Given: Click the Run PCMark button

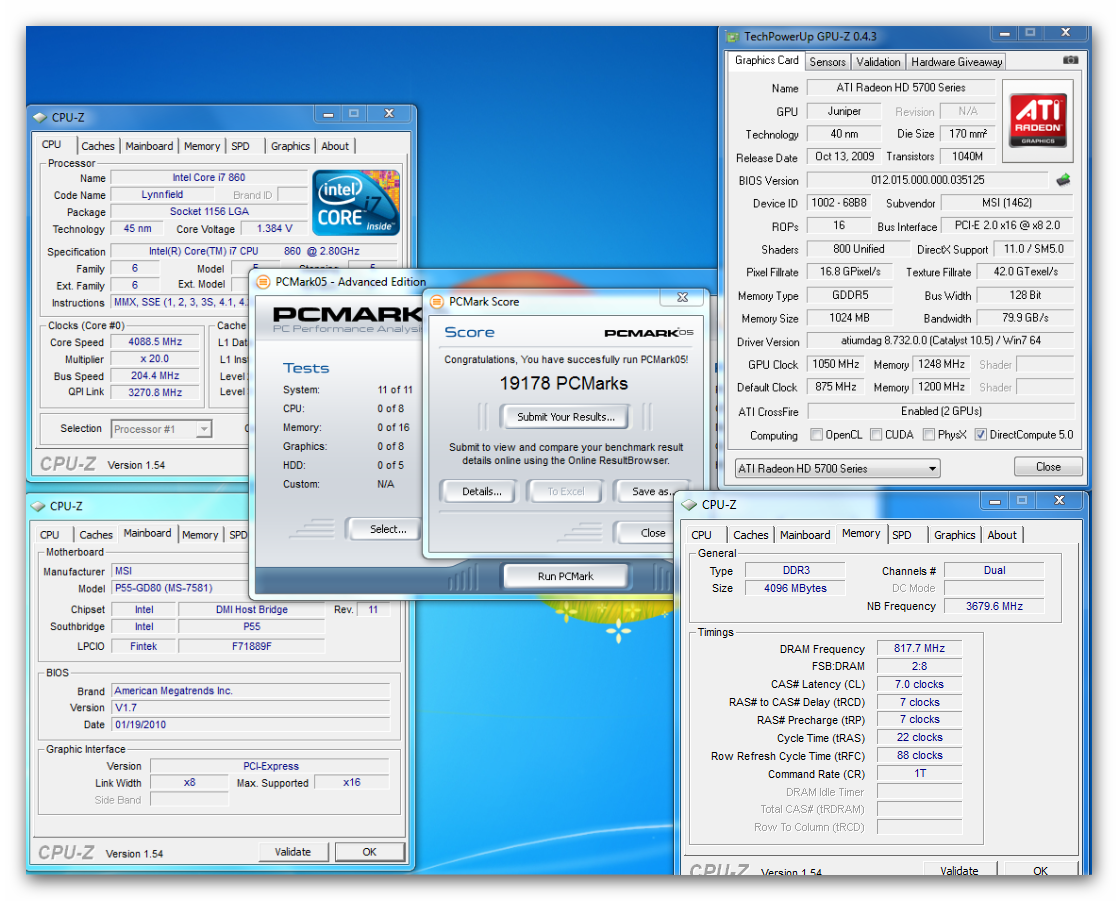Looking at the screenshot, I should (565, 576).
